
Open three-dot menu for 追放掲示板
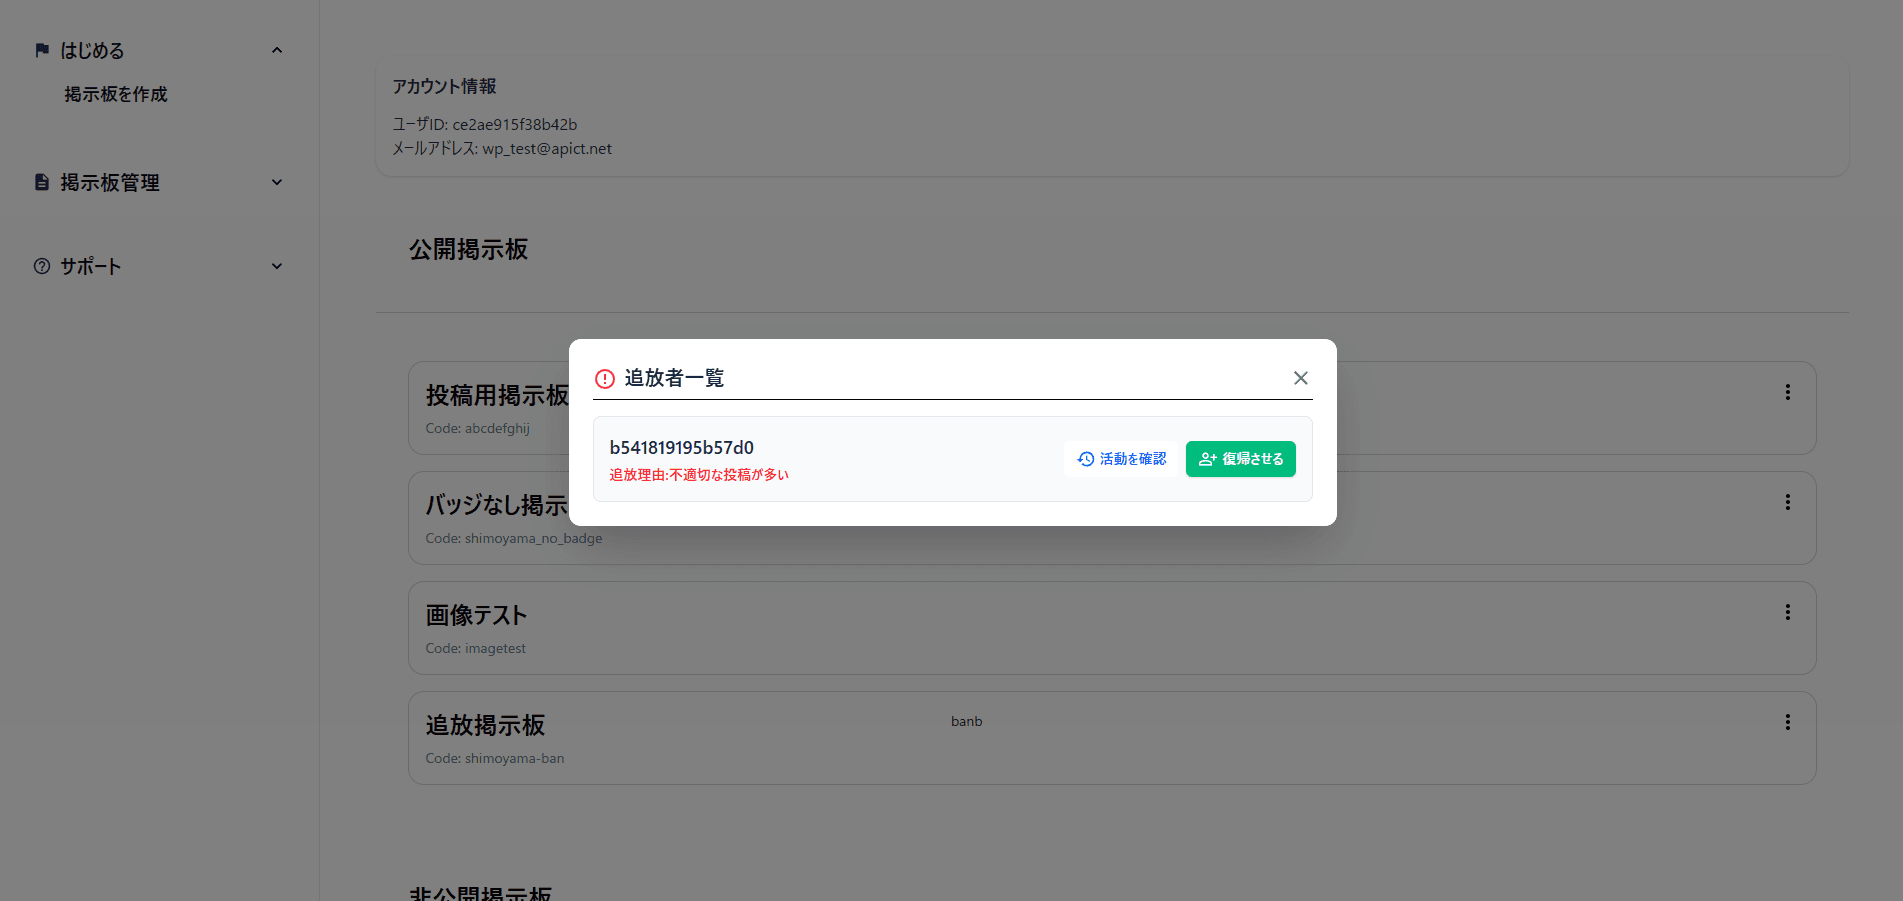pos(1787,723)
